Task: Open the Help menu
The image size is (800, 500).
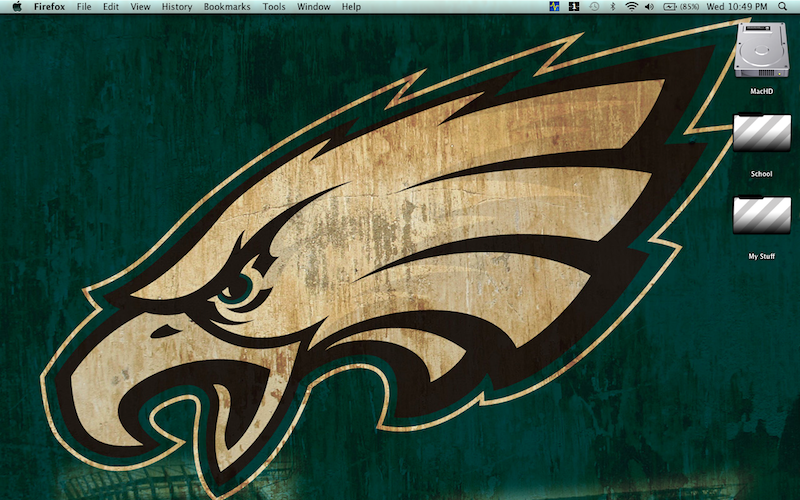Action: tap(352, 7)
